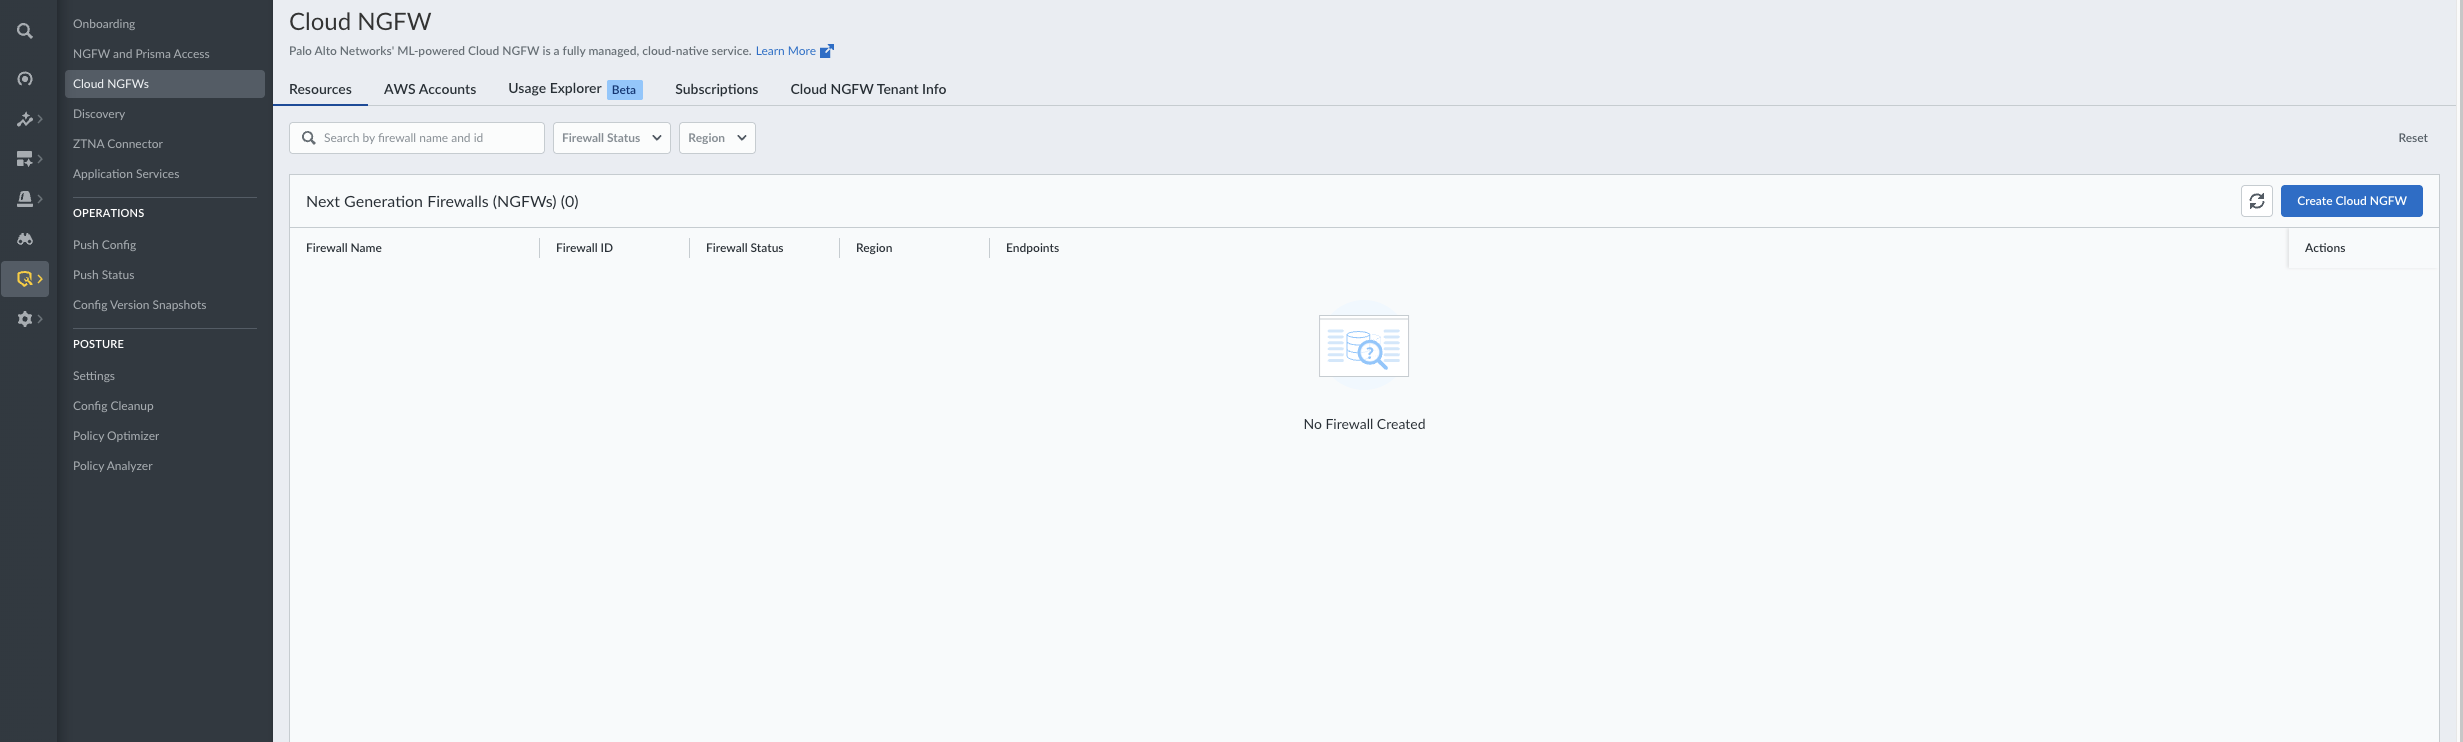Open the alarm siren incidents icon

(25, 199)
